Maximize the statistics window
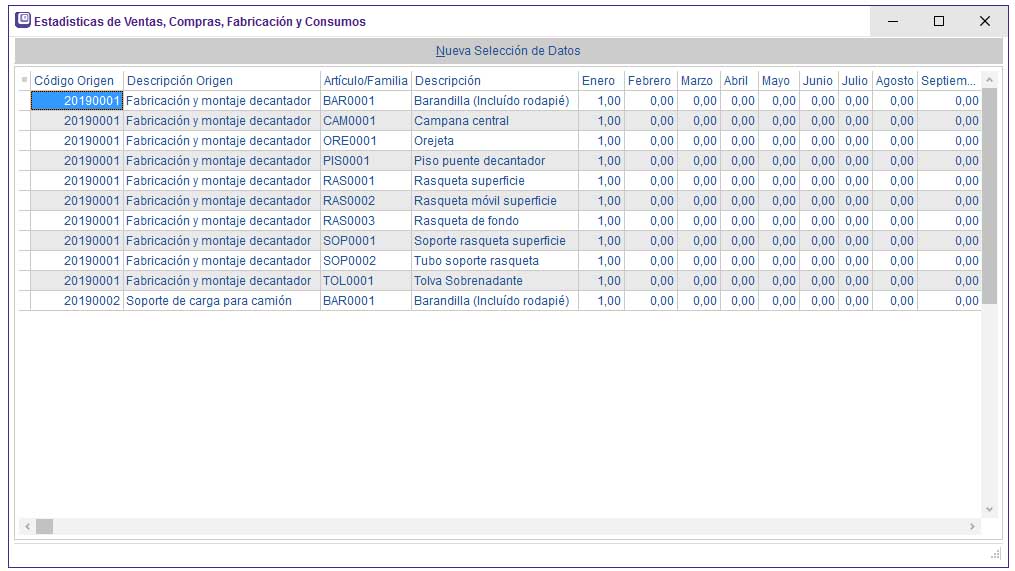The image size is (1015, 571). click(938, 21)
